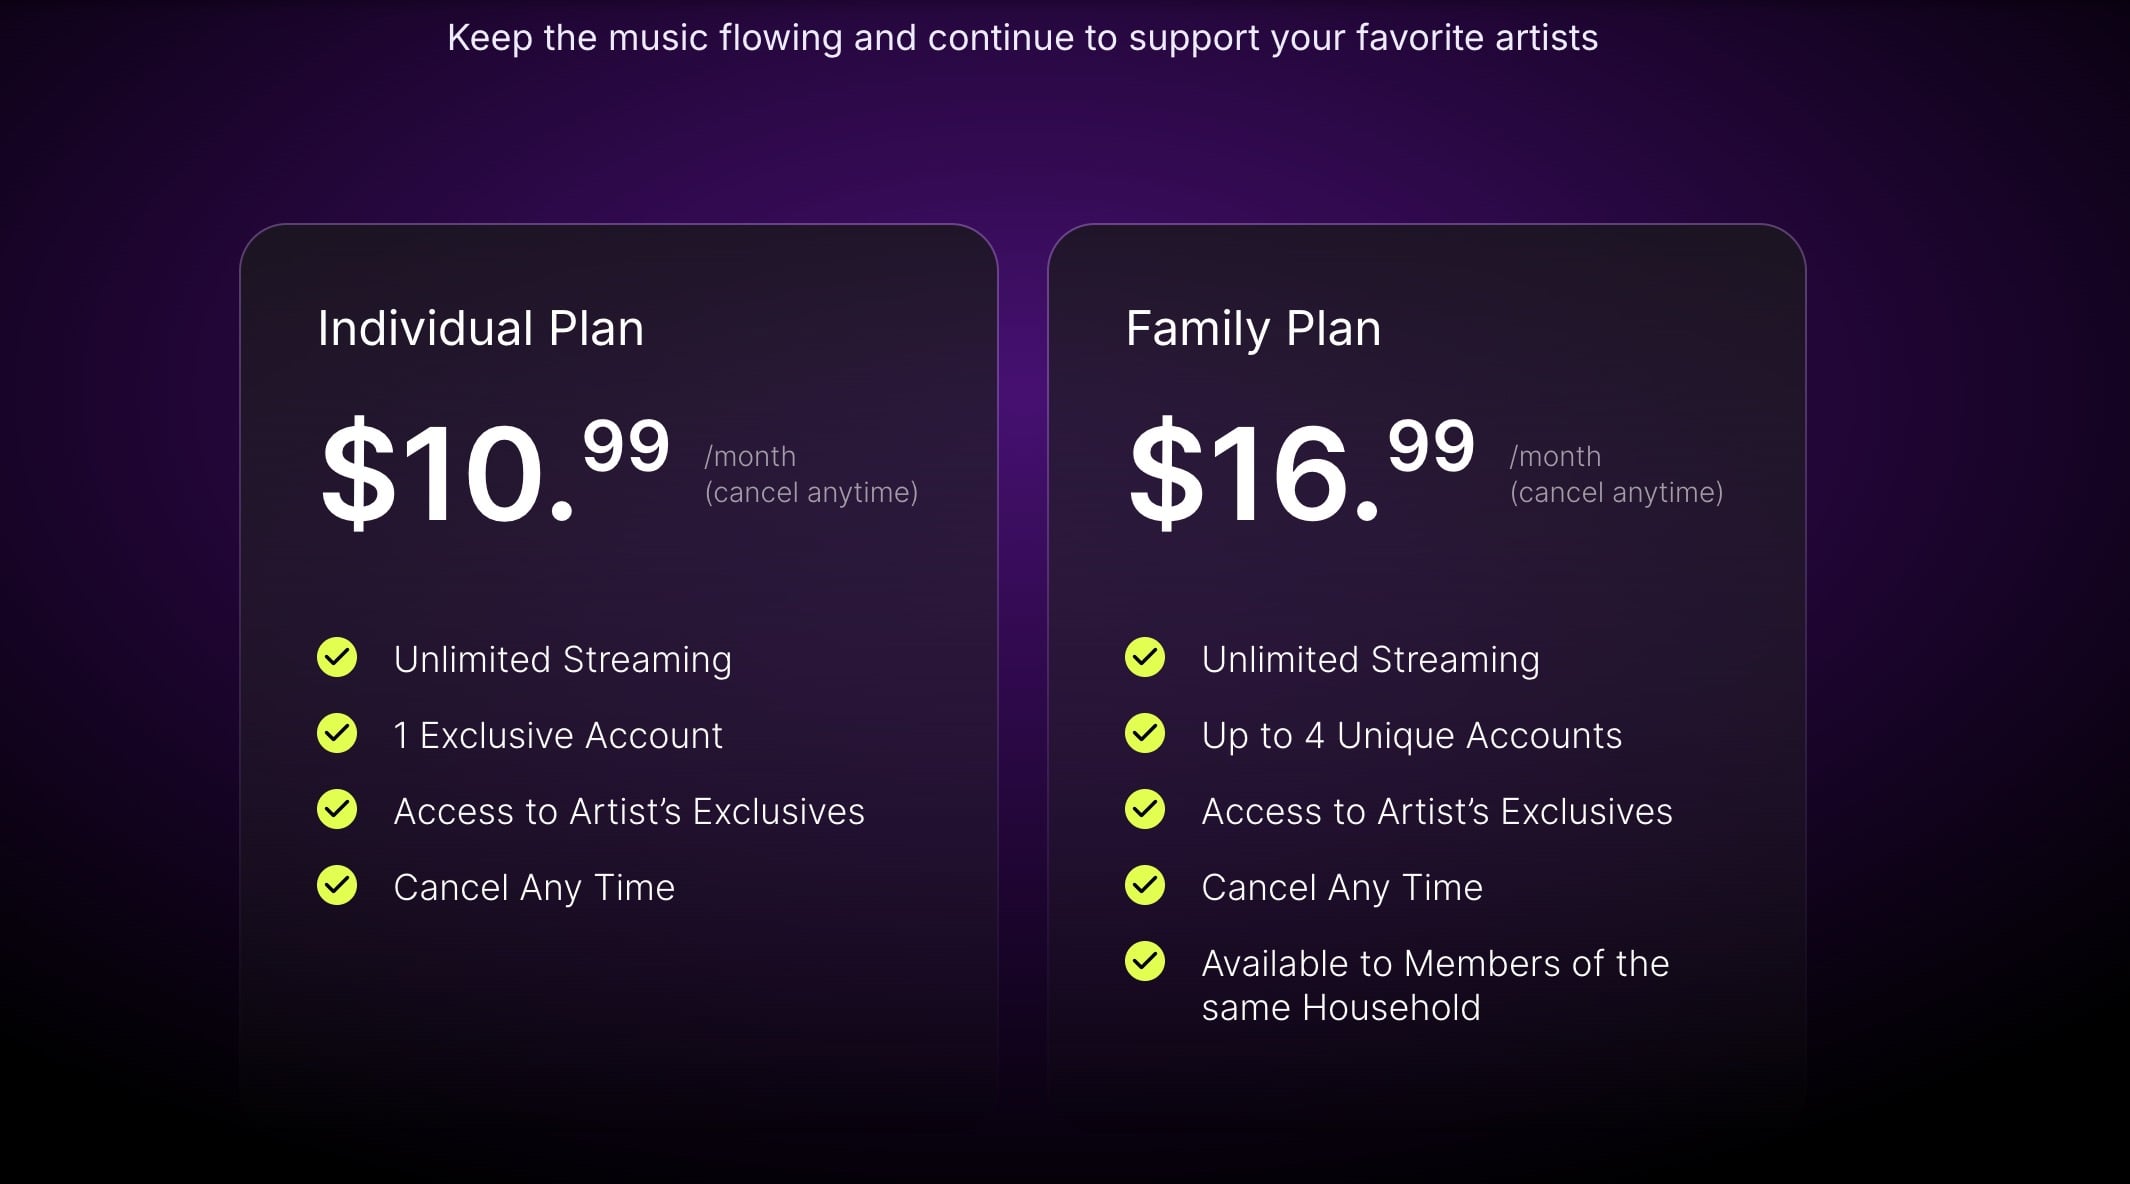Click Family Plan's Access to Artist's Exclusives checkmark
Viewport: 2130px width, 1184px height.
point(1145,810)
